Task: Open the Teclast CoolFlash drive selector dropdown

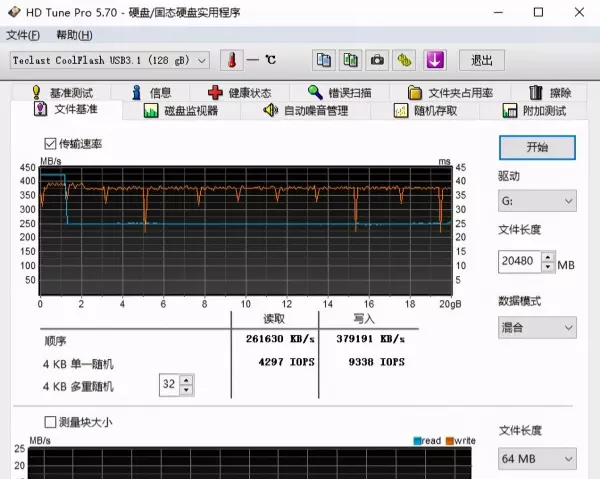Action: 110,60
